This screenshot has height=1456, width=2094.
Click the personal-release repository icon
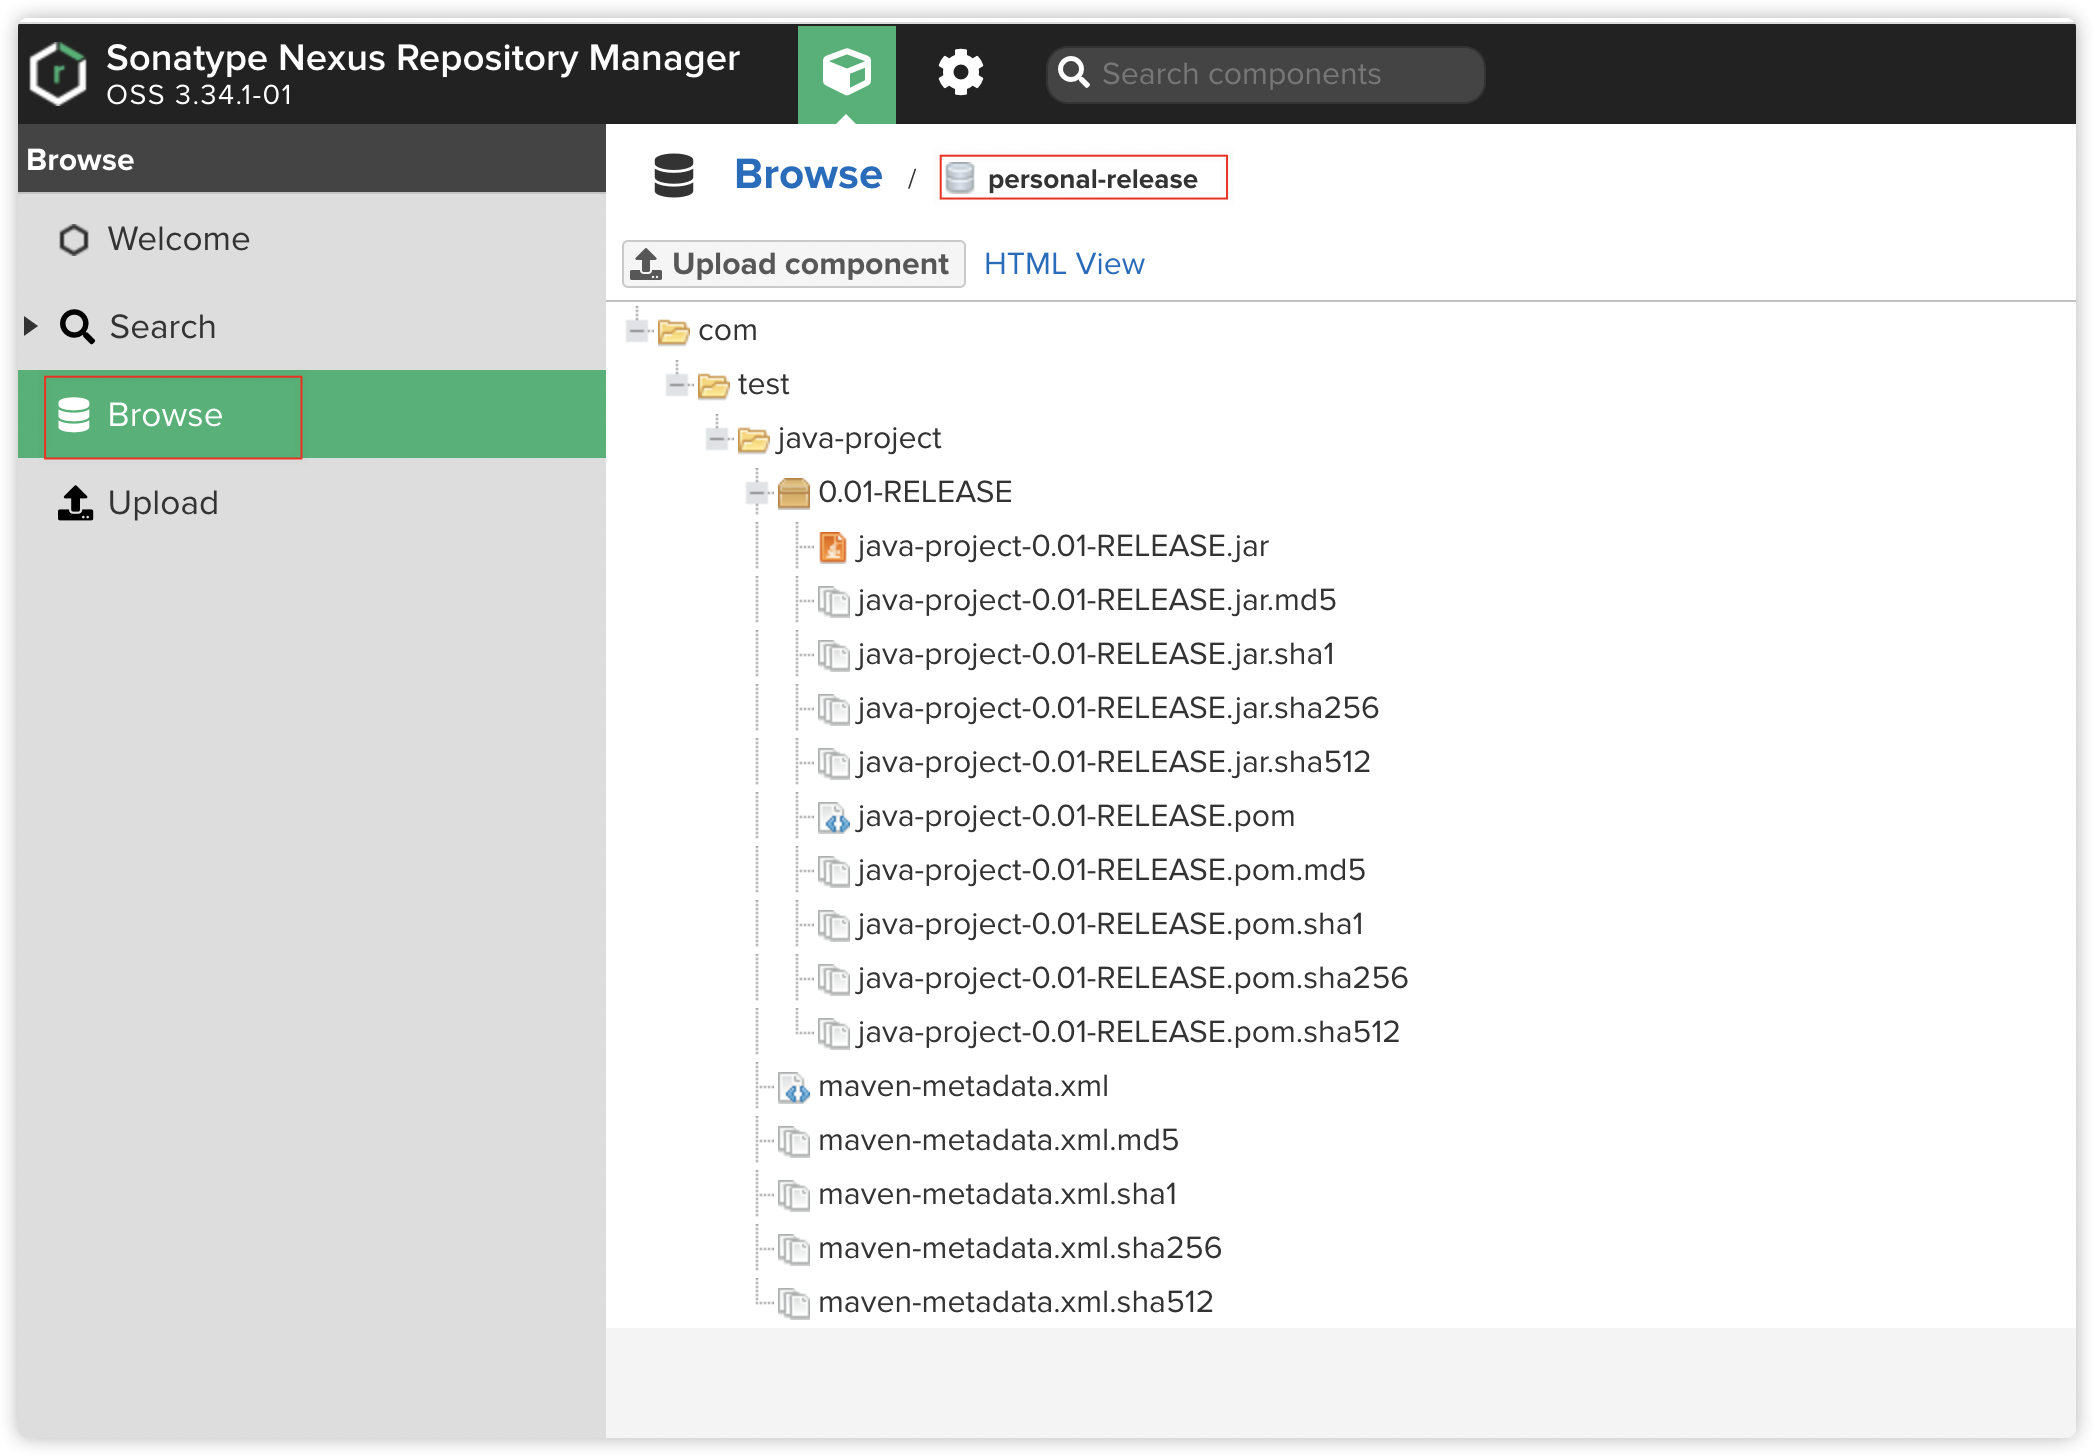click(x=960, y=178)
